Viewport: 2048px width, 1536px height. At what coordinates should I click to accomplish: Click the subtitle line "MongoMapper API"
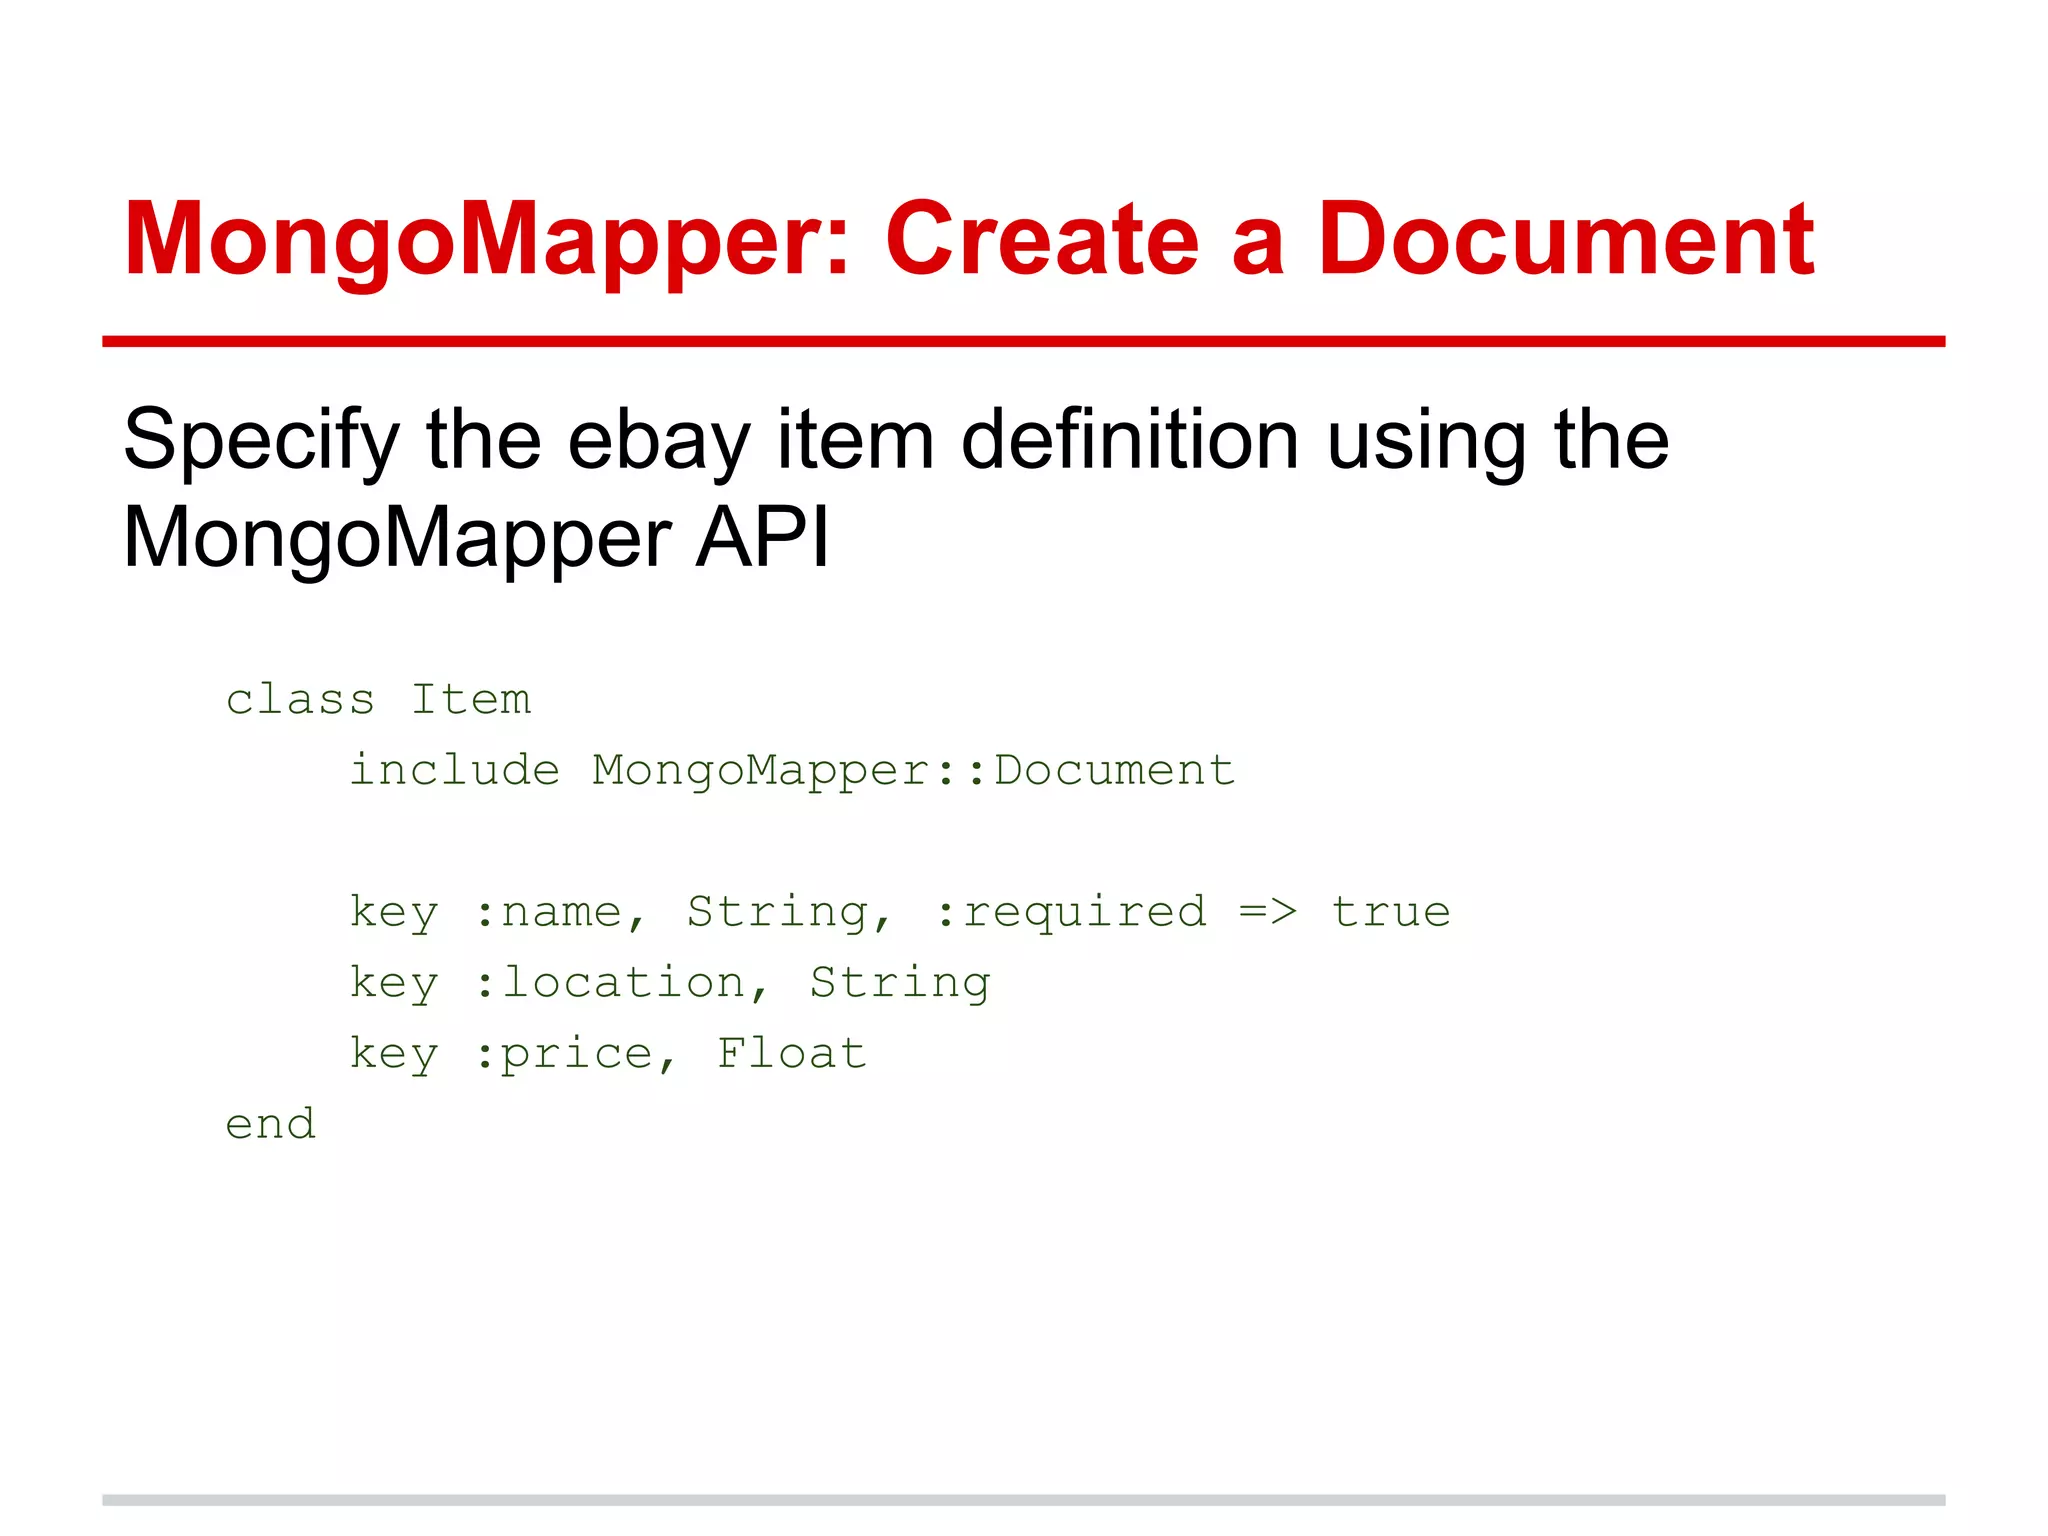[x=476, y=539]
